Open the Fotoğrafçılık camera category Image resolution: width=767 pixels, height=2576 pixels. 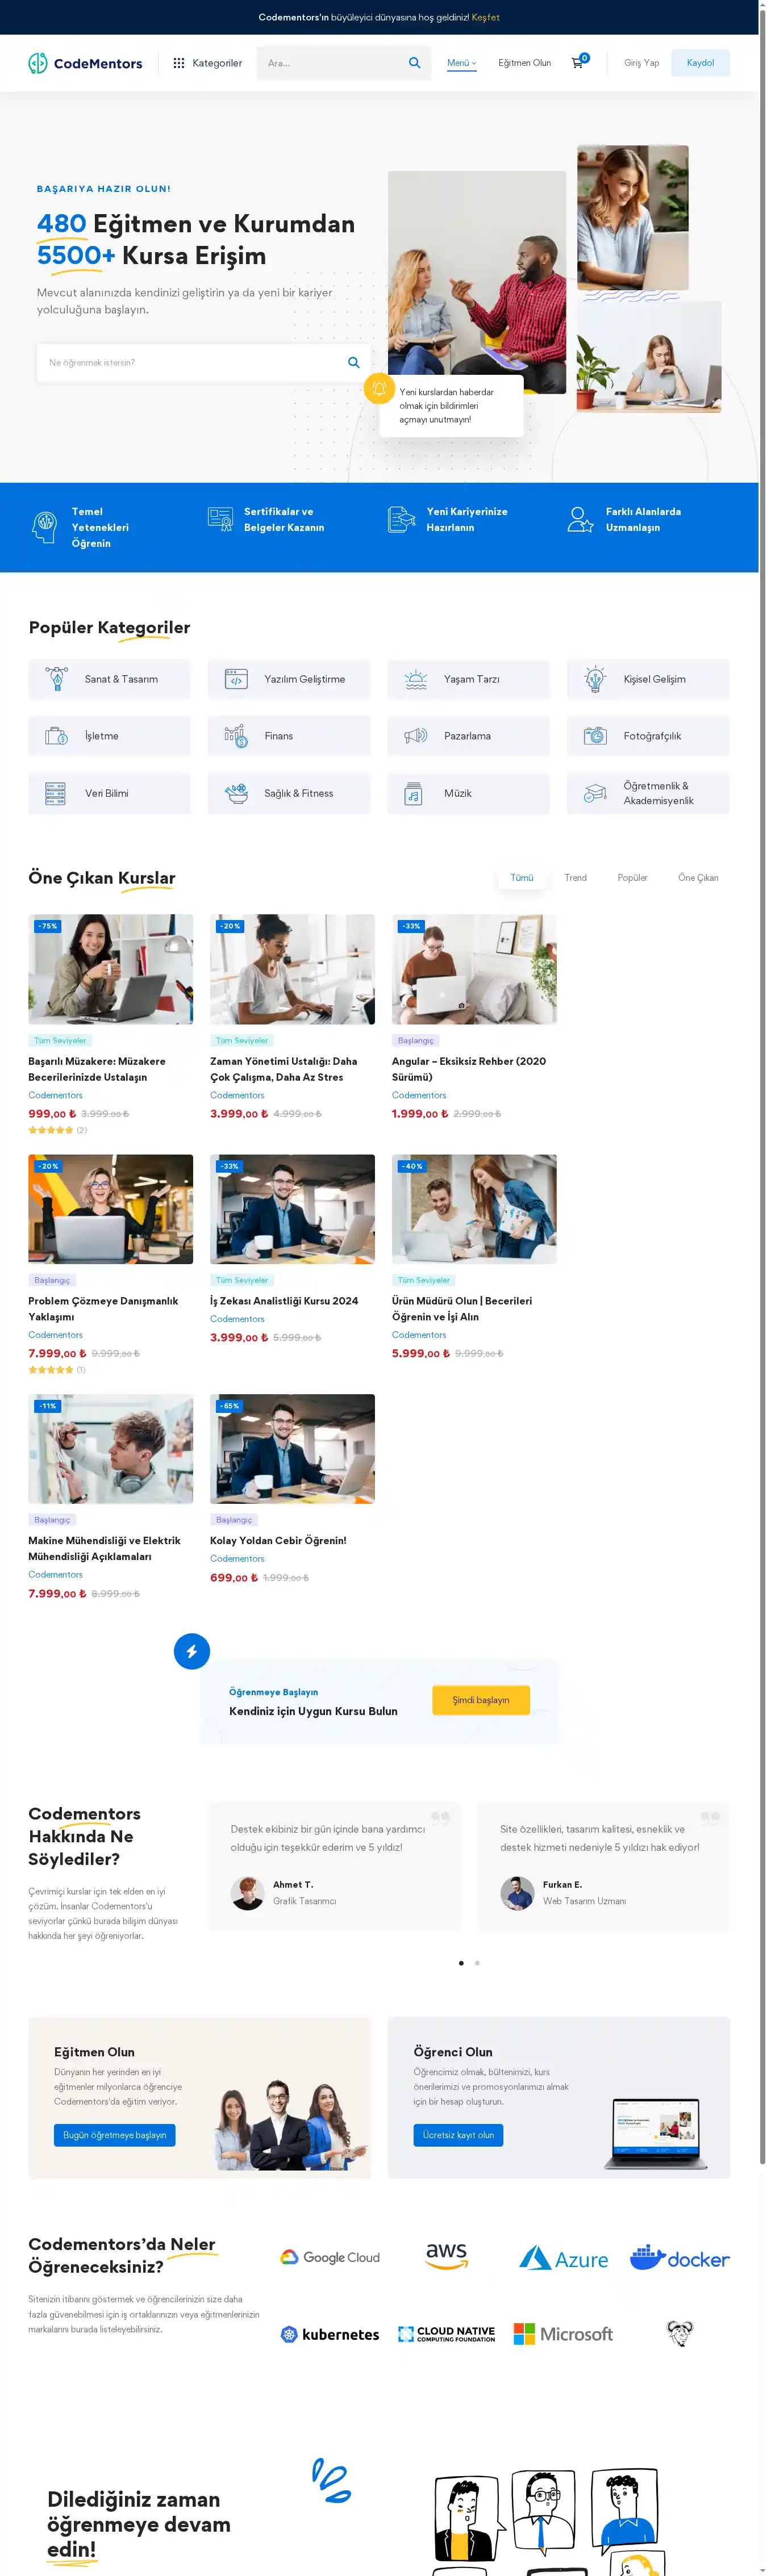(x=647, y=736)
